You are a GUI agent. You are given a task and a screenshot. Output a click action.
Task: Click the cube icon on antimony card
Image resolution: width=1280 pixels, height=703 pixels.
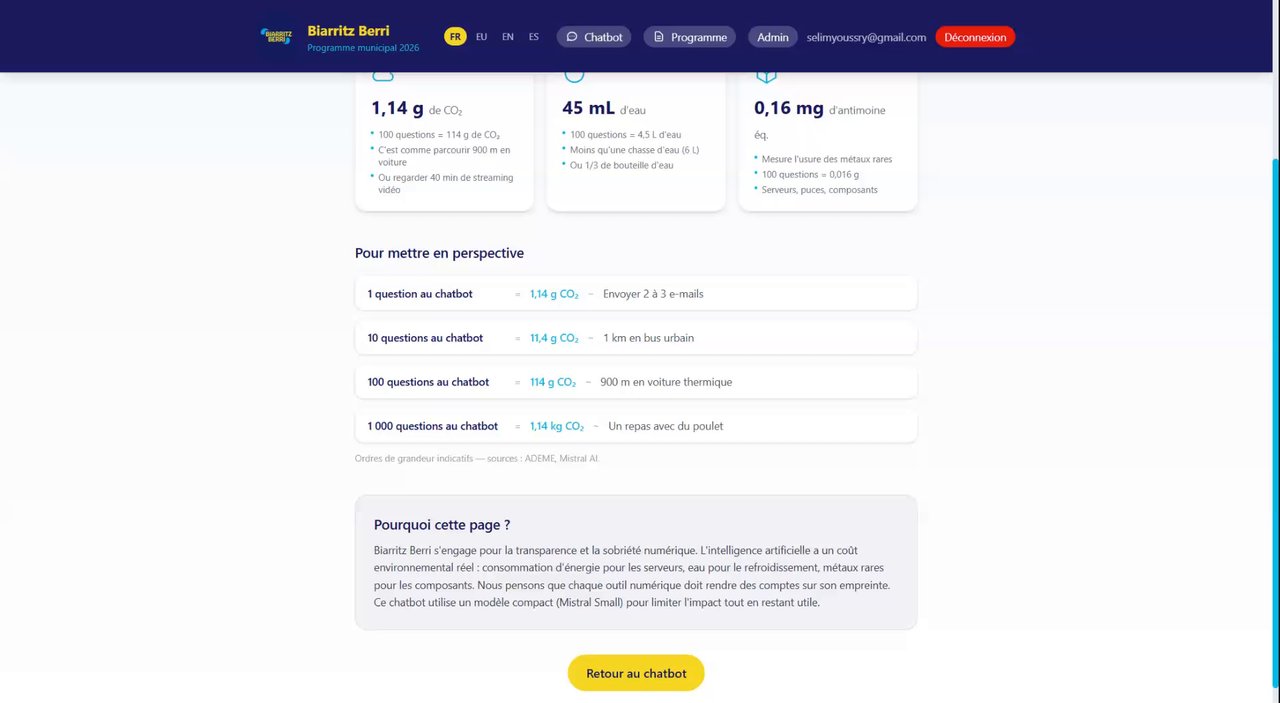tap(766, 76)
